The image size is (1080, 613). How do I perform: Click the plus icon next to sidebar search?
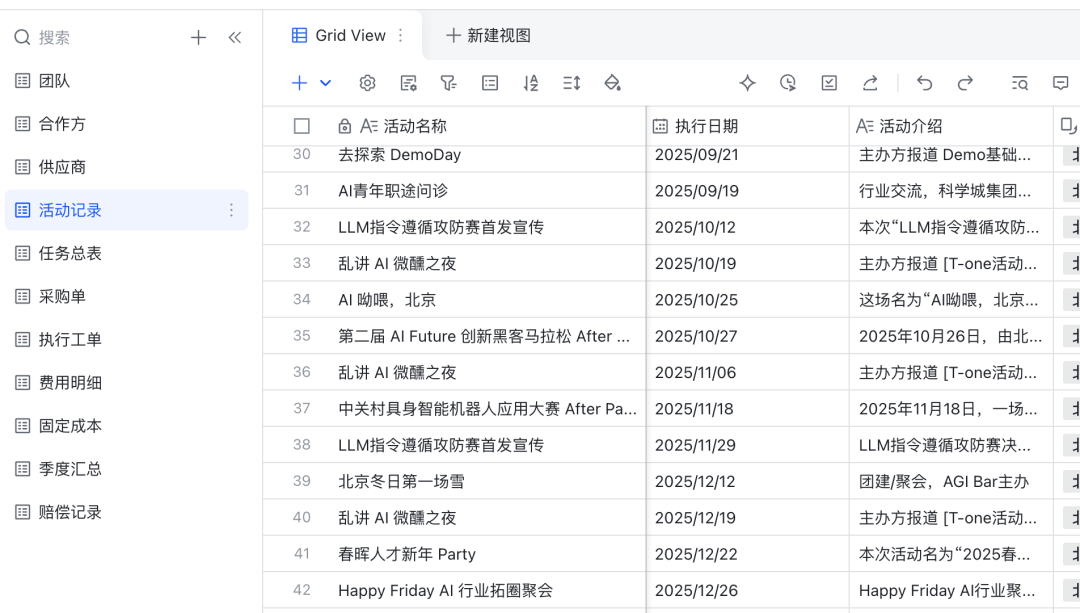198,37
